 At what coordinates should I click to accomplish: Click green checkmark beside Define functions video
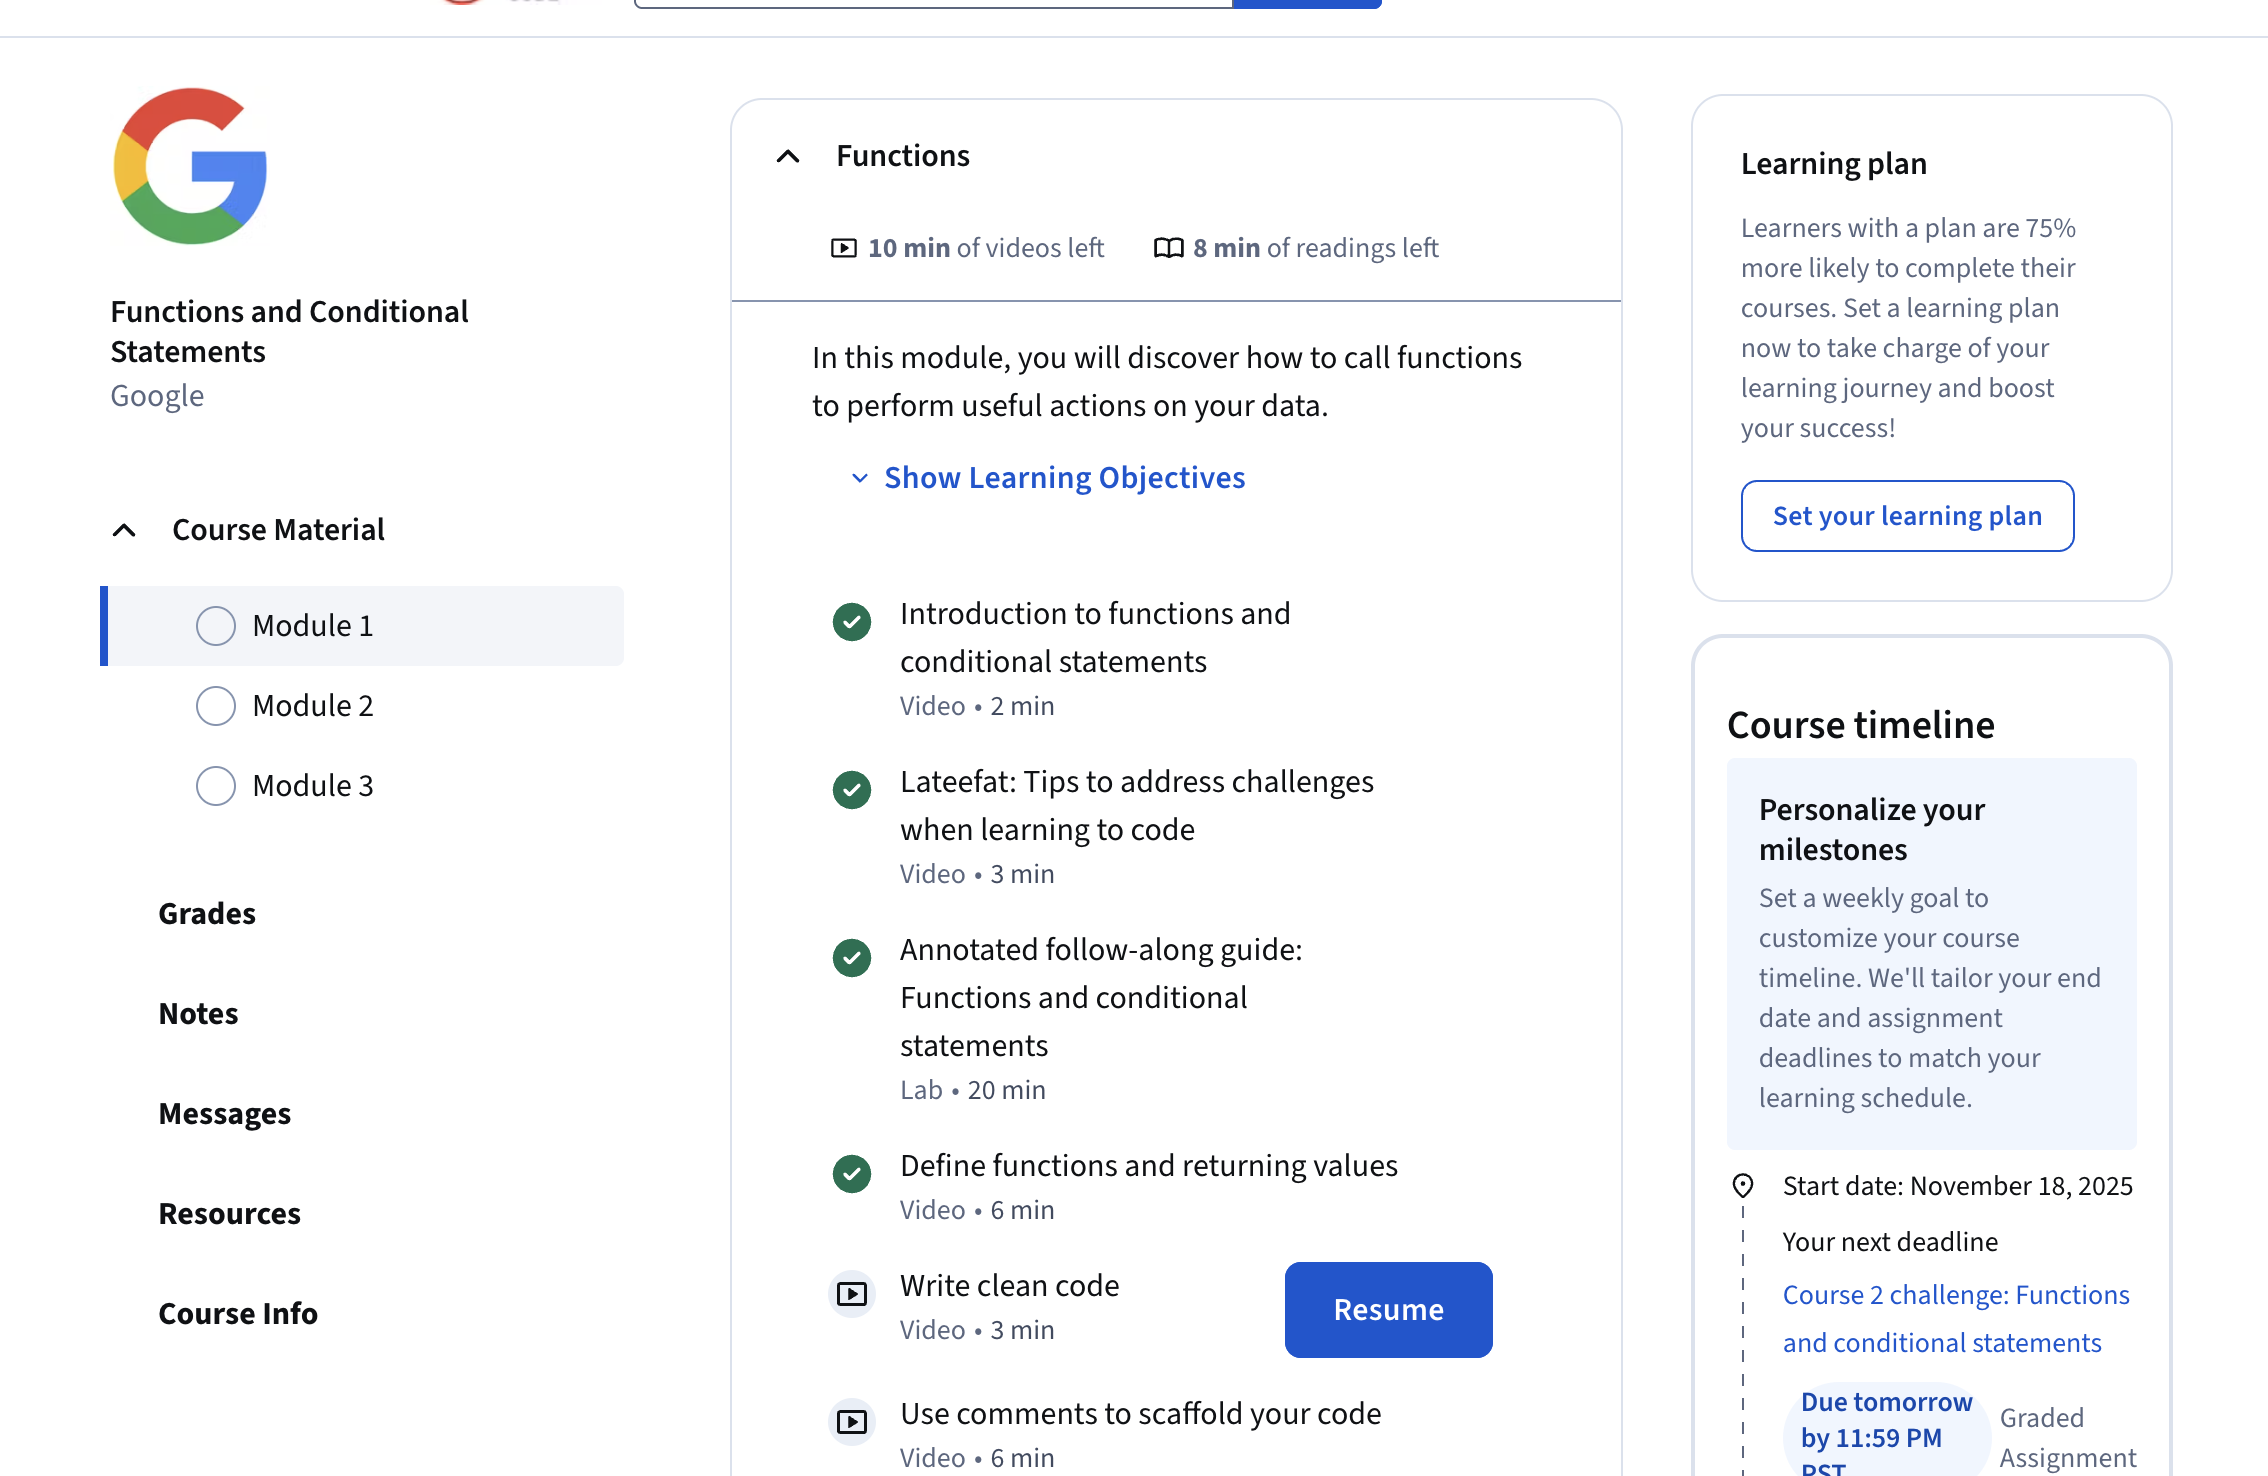[x=852, y=1173]
